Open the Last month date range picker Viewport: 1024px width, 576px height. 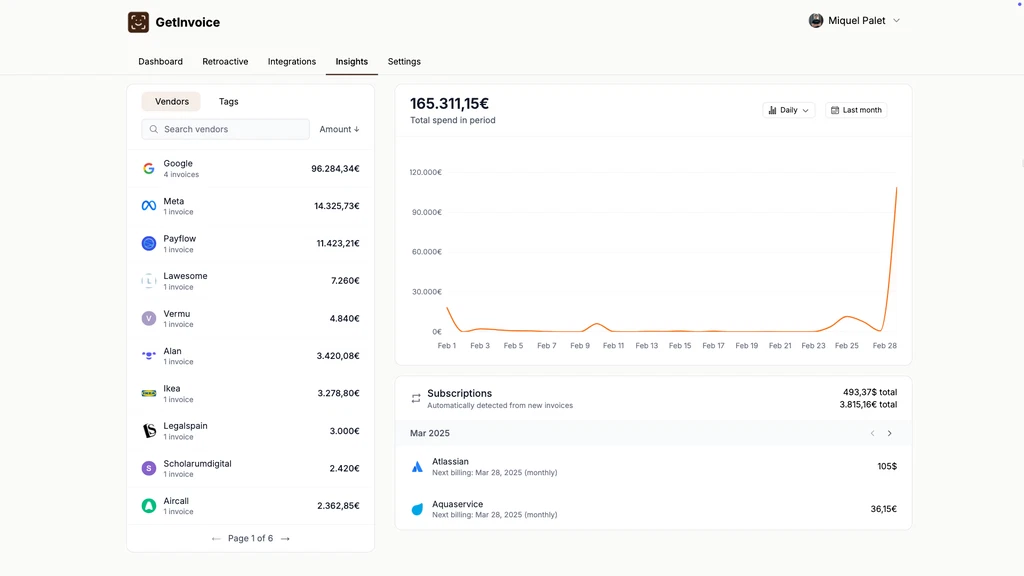coord(856,110)
